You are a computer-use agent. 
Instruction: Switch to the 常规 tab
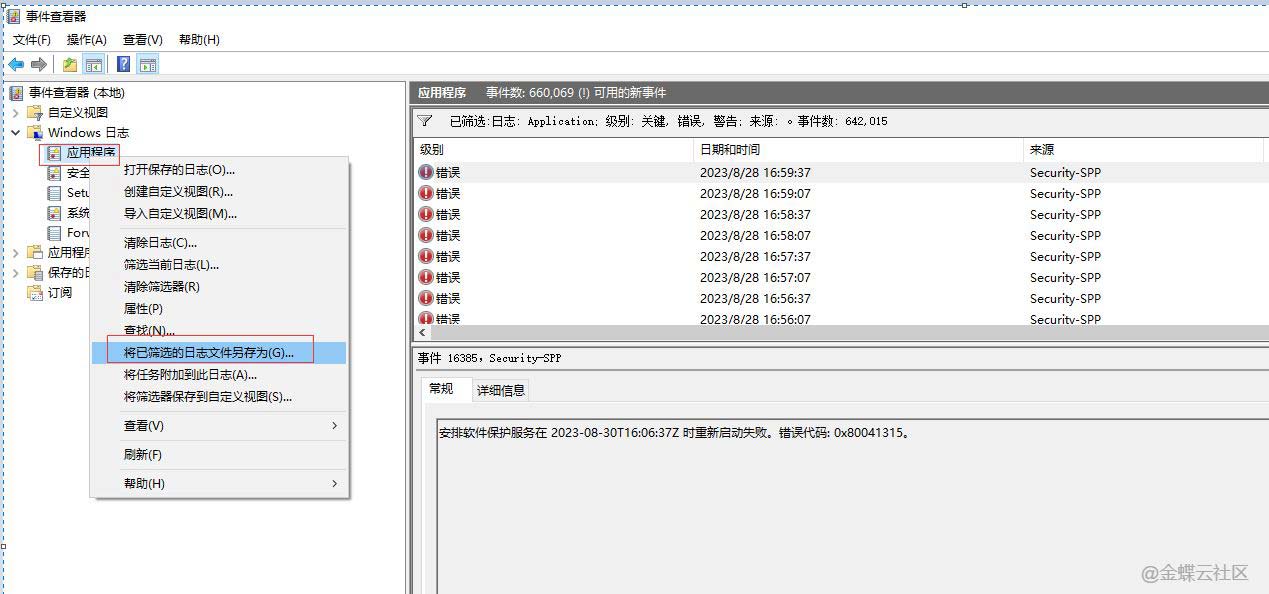[441, 389]
